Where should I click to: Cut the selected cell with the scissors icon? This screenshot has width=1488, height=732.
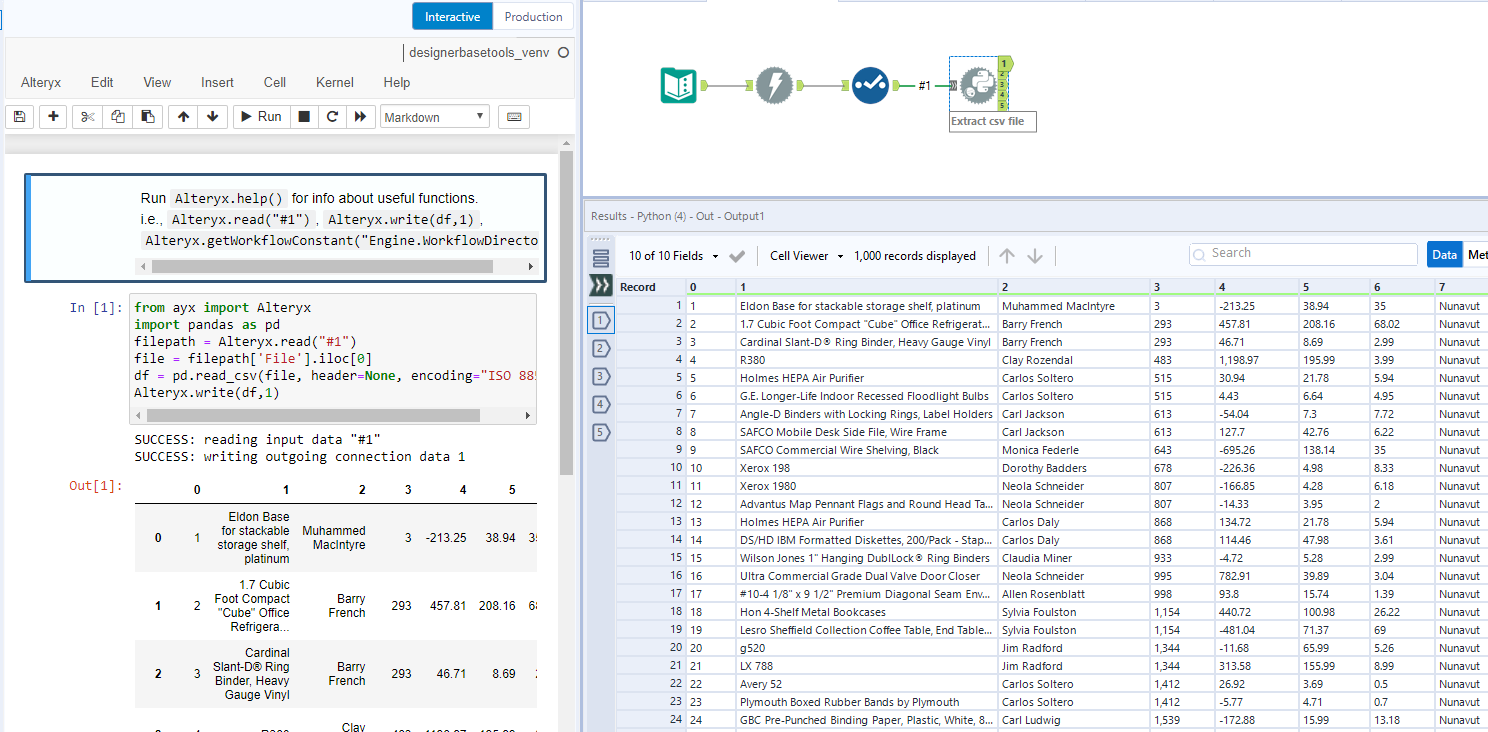88,117
